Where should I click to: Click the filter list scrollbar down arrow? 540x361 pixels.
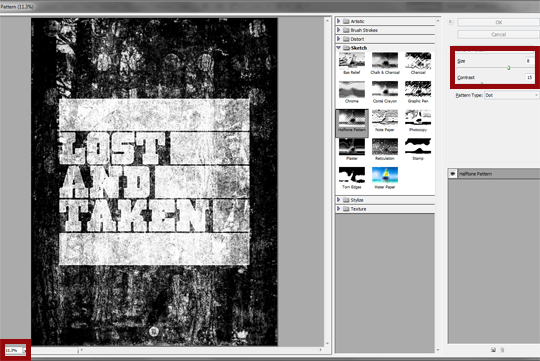tap(438, 350)
